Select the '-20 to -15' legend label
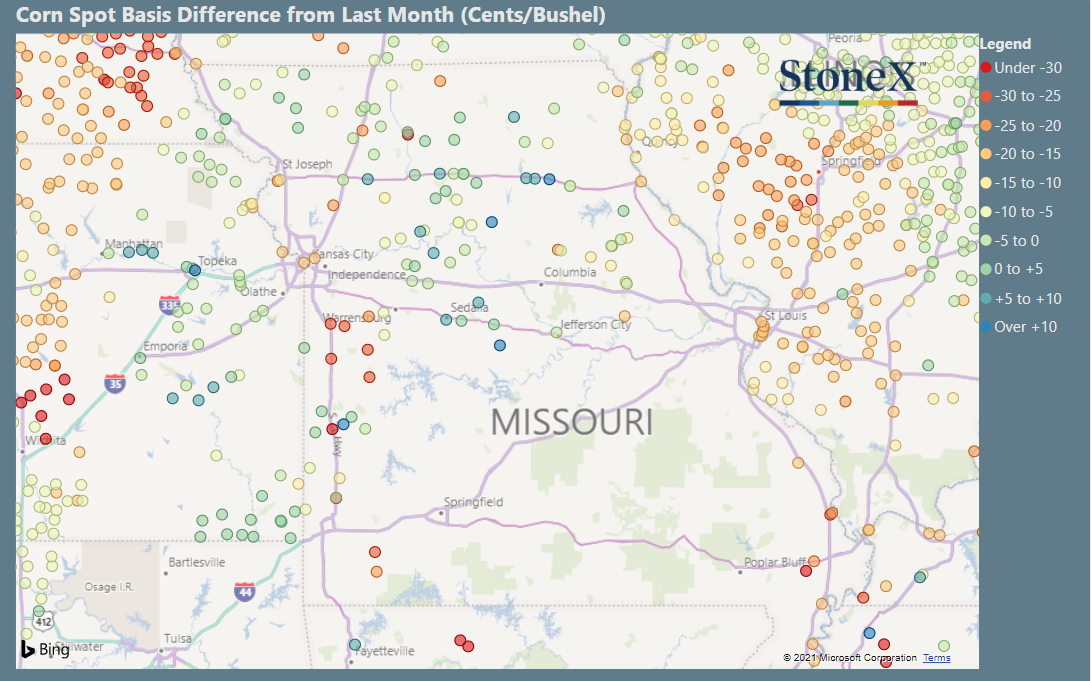The height and width of the screenshot is (681, 1091). (1028, 154)
